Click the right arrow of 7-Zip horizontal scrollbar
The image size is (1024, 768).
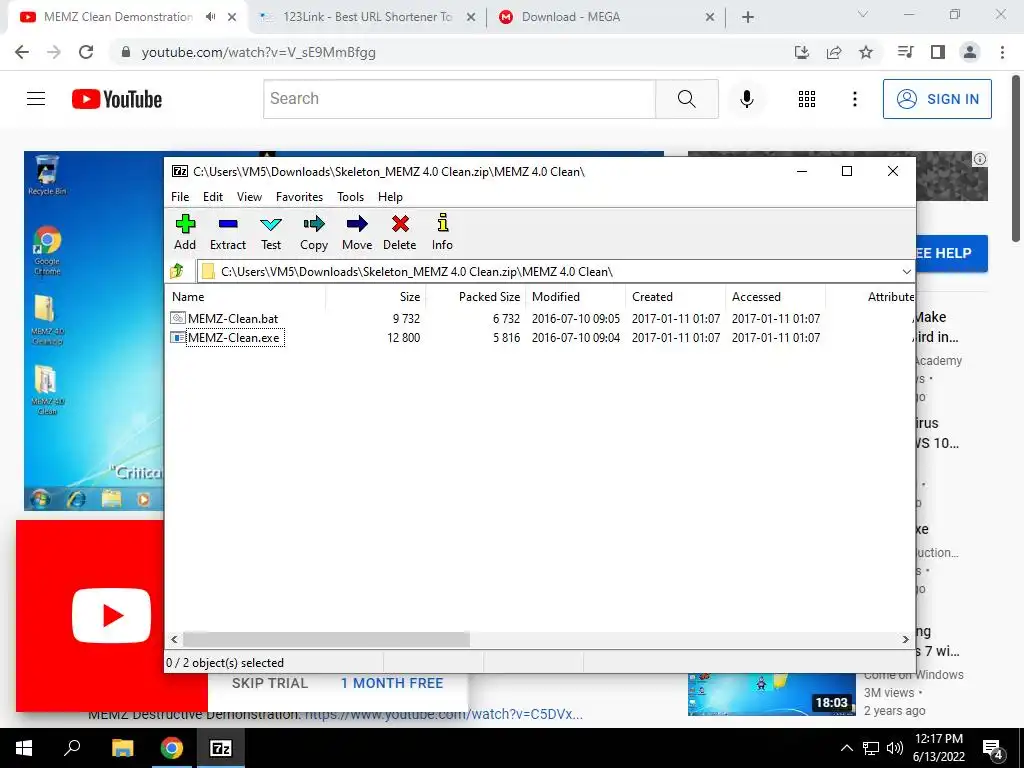(x=906, y=639)
